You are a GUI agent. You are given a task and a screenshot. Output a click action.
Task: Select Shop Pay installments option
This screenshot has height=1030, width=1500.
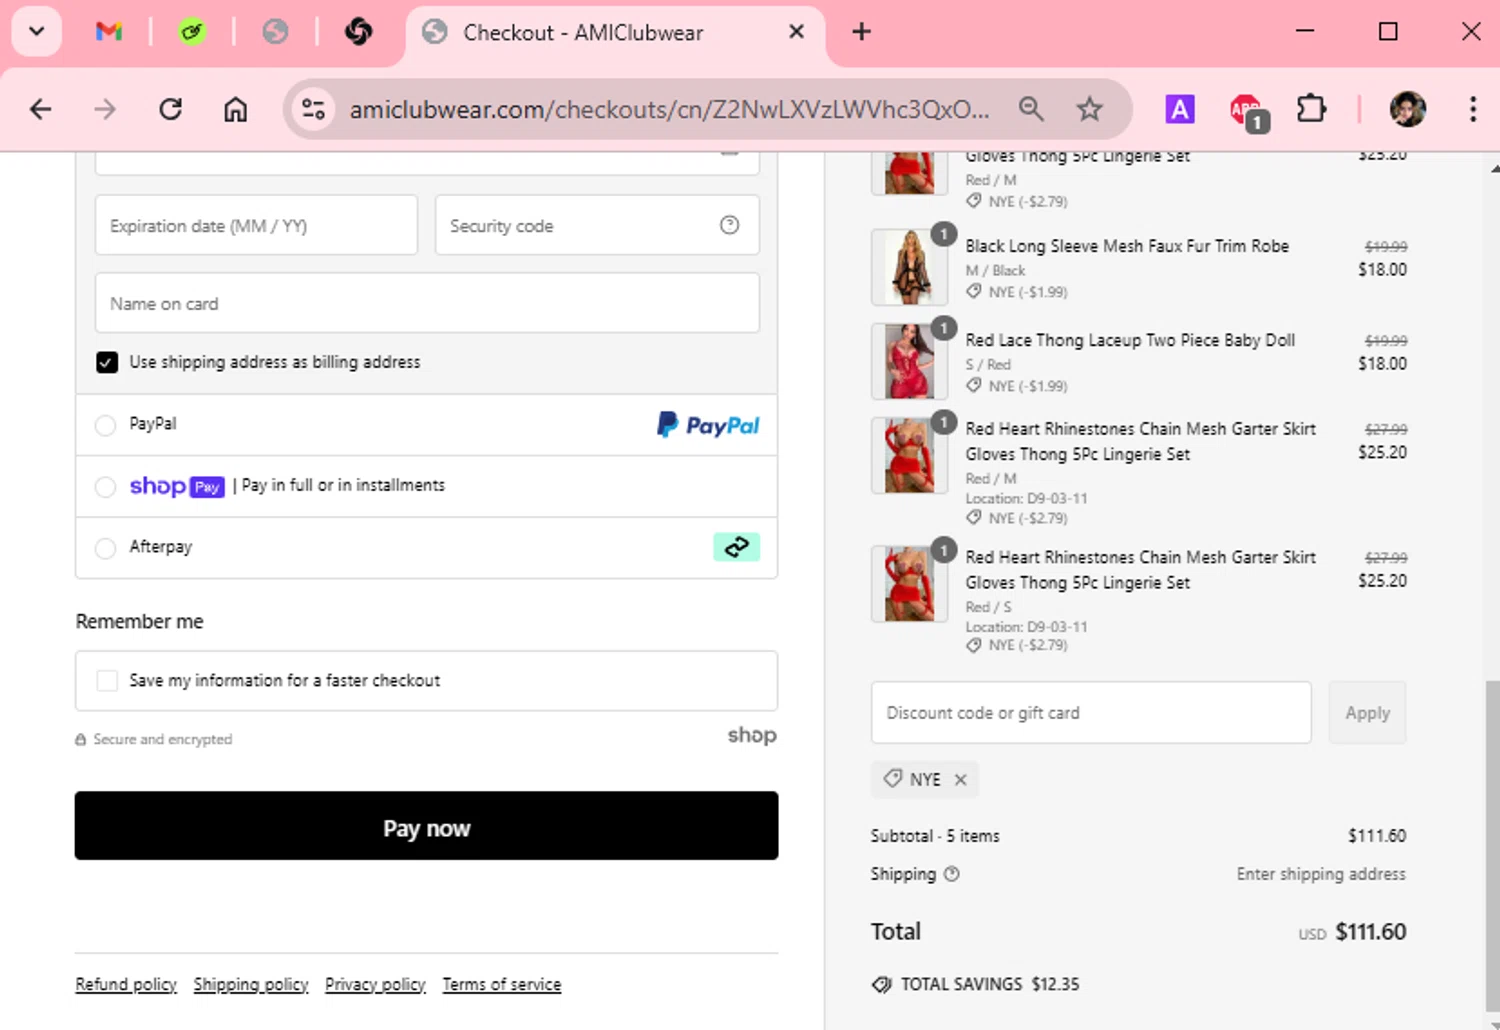(x=105, y=487)
